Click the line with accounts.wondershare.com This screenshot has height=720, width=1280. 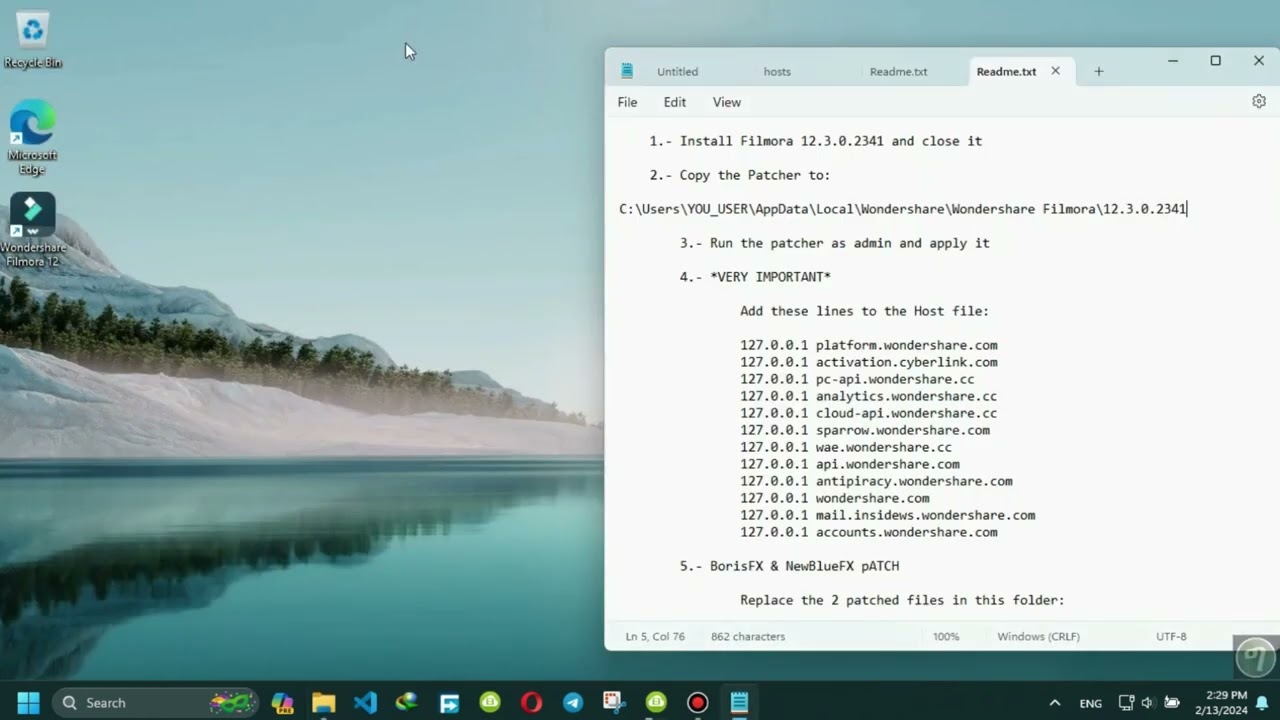(x=868, y=532)
